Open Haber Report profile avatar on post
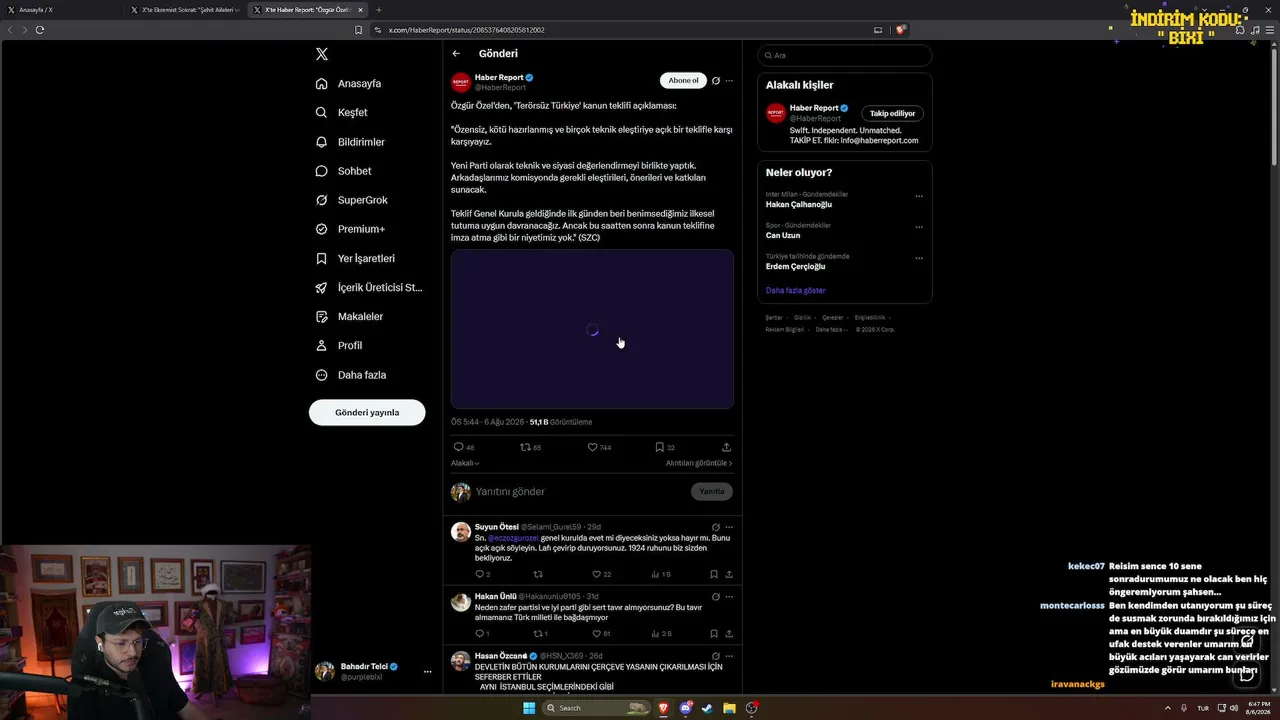The image size is (1280, 720). tap(461, 82)
